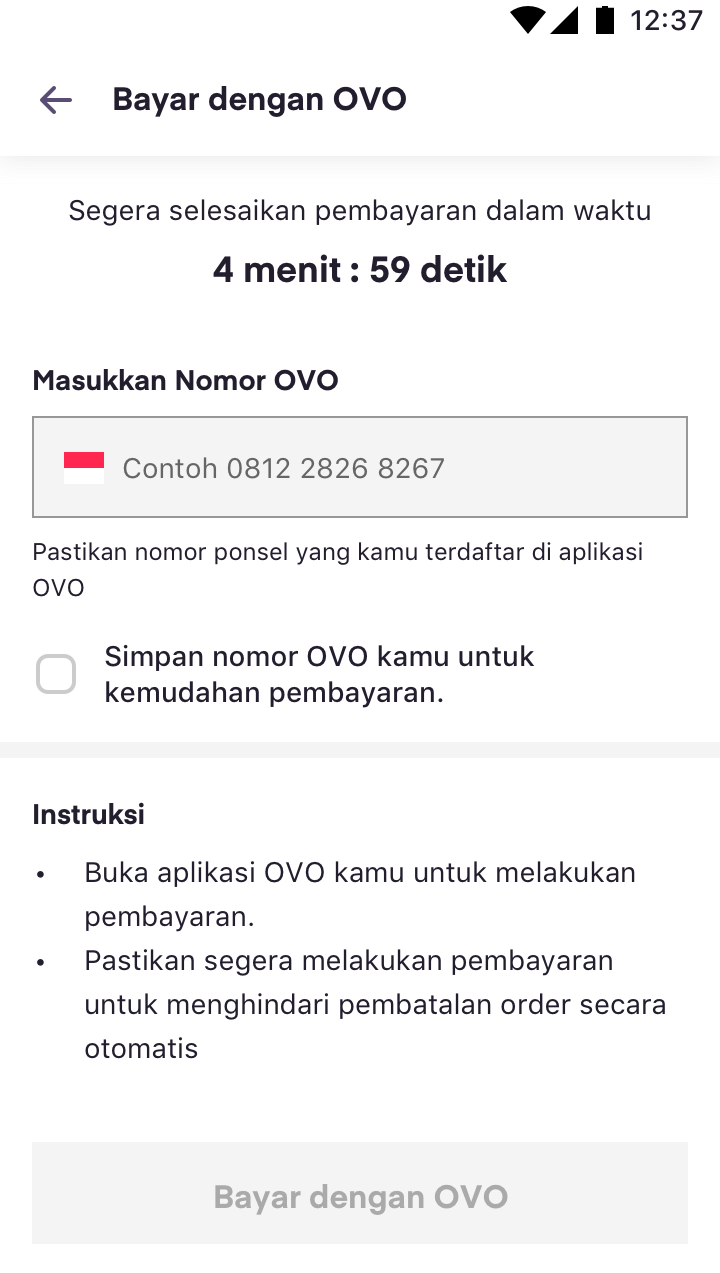The image size is (720, 1273).
Task: Tap the Pastikan segera melakukan pembayaran instruction
Action: coord(374,1004)
